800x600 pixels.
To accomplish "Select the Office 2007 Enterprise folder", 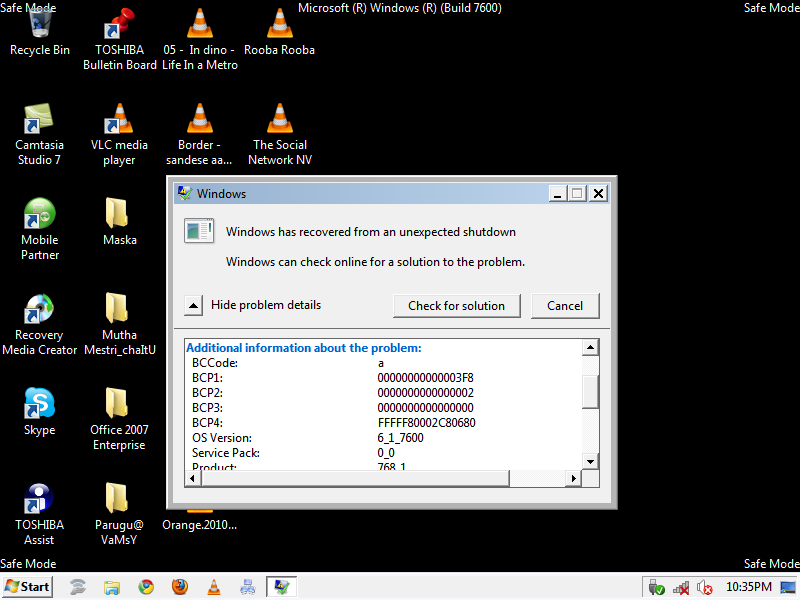I will coord(119,419).
